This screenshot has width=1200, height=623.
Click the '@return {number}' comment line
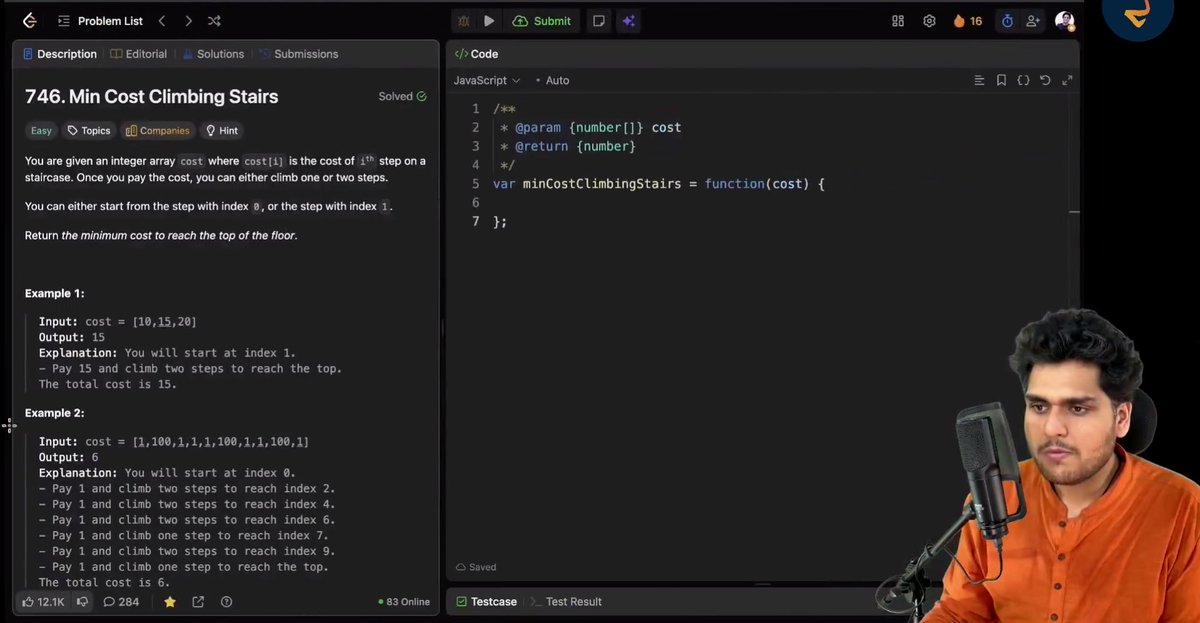tap(568, 147)
